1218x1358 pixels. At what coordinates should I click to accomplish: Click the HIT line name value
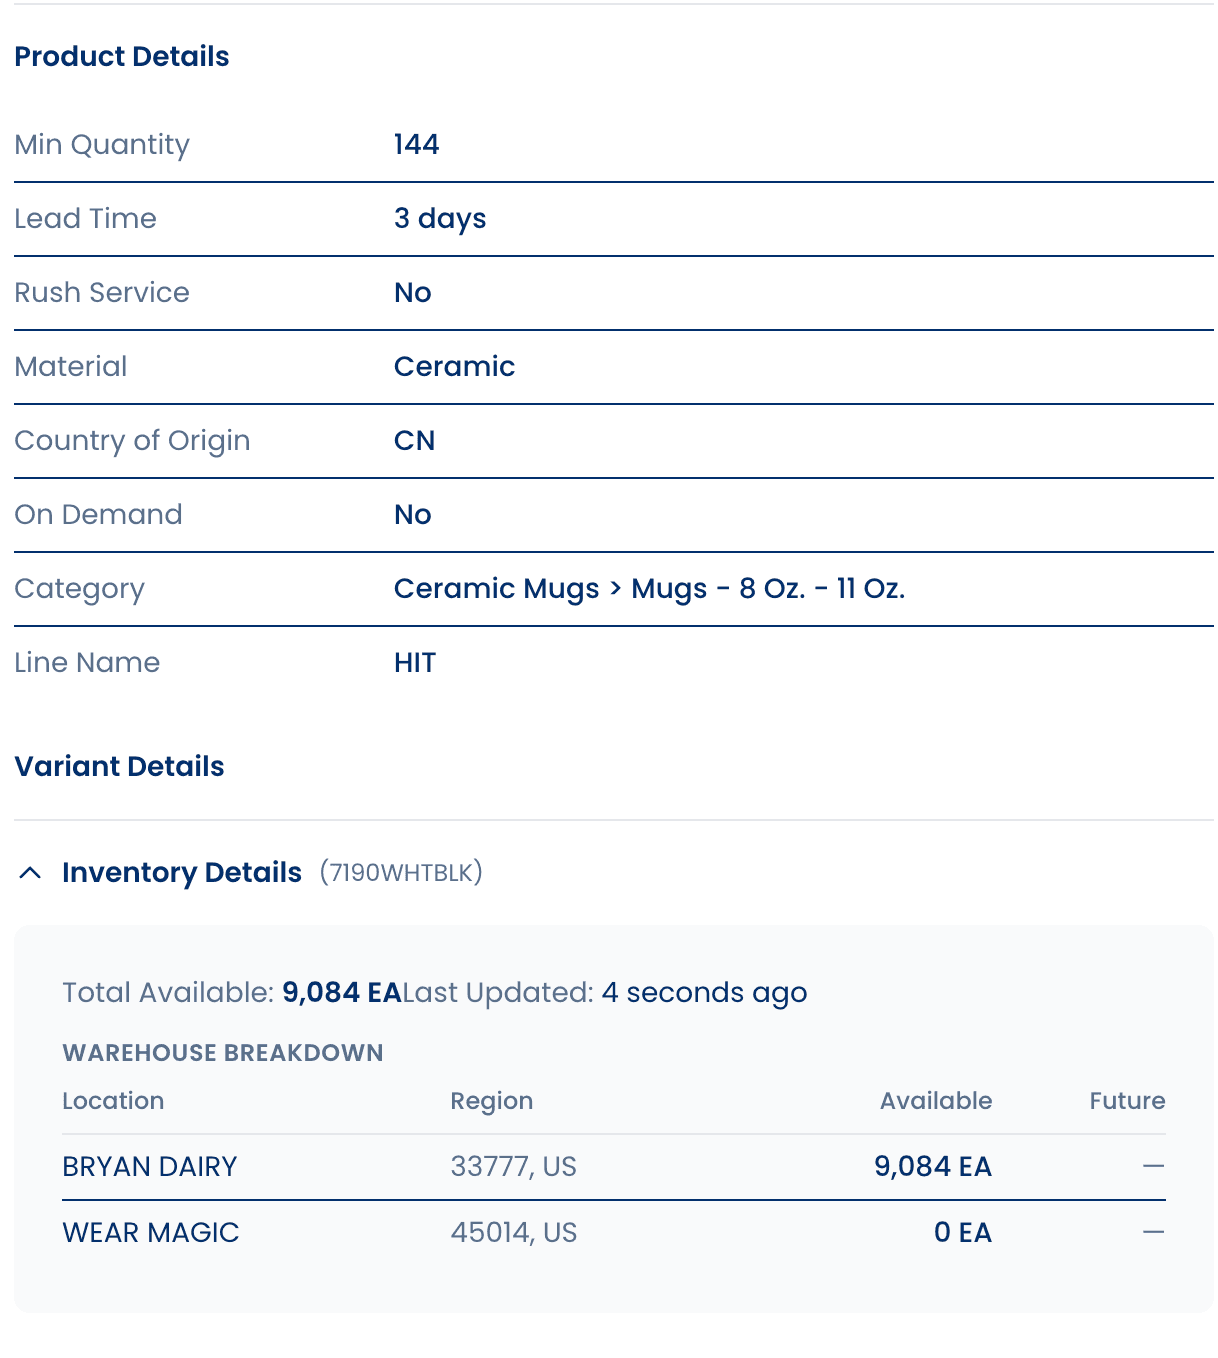click(x=415, y=662)
